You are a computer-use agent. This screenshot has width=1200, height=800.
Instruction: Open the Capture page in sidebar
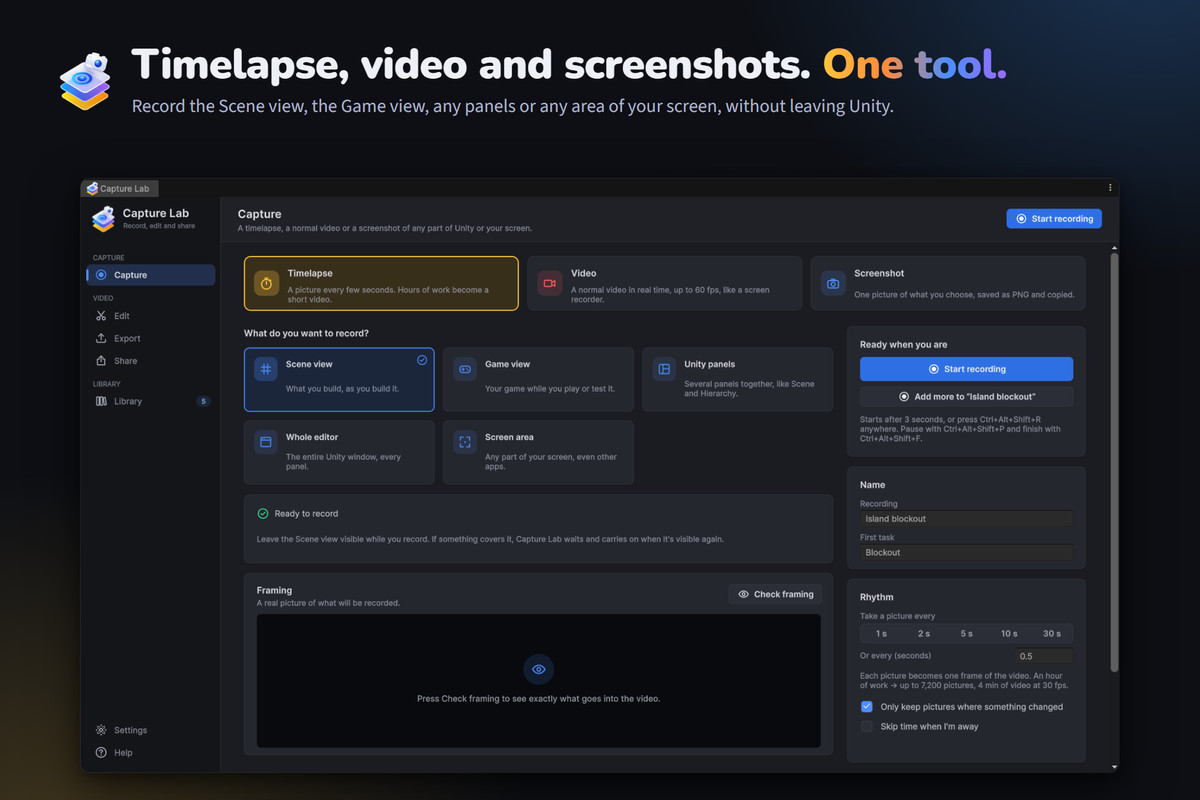click(151, 275)
